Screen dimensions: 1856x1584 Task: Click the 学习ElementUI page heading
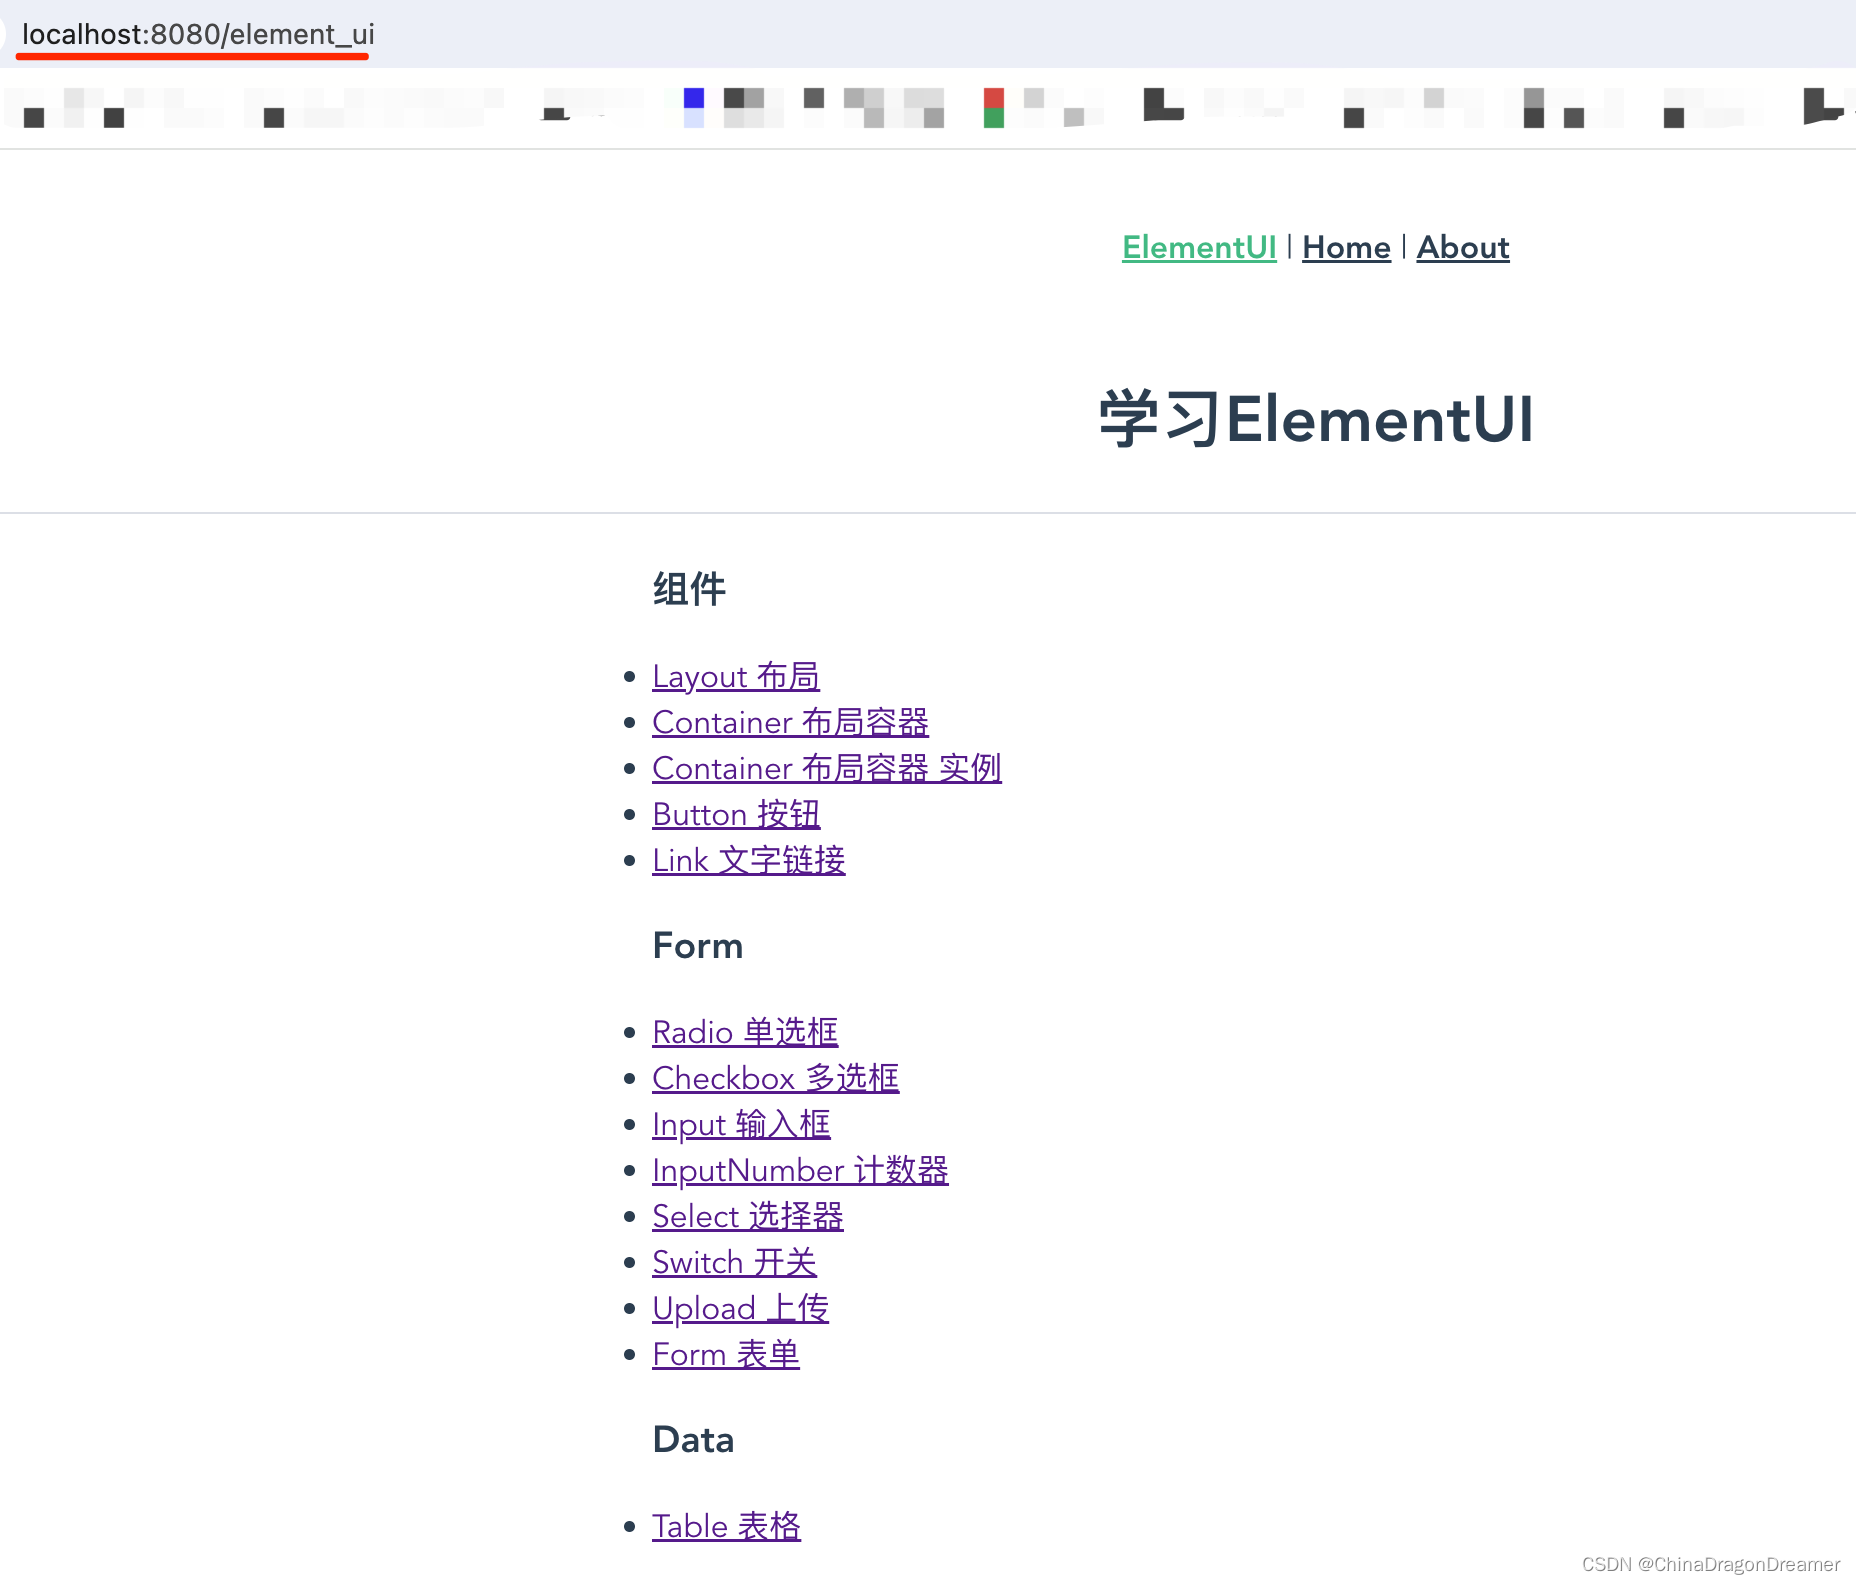click(x=1316, y=419)
